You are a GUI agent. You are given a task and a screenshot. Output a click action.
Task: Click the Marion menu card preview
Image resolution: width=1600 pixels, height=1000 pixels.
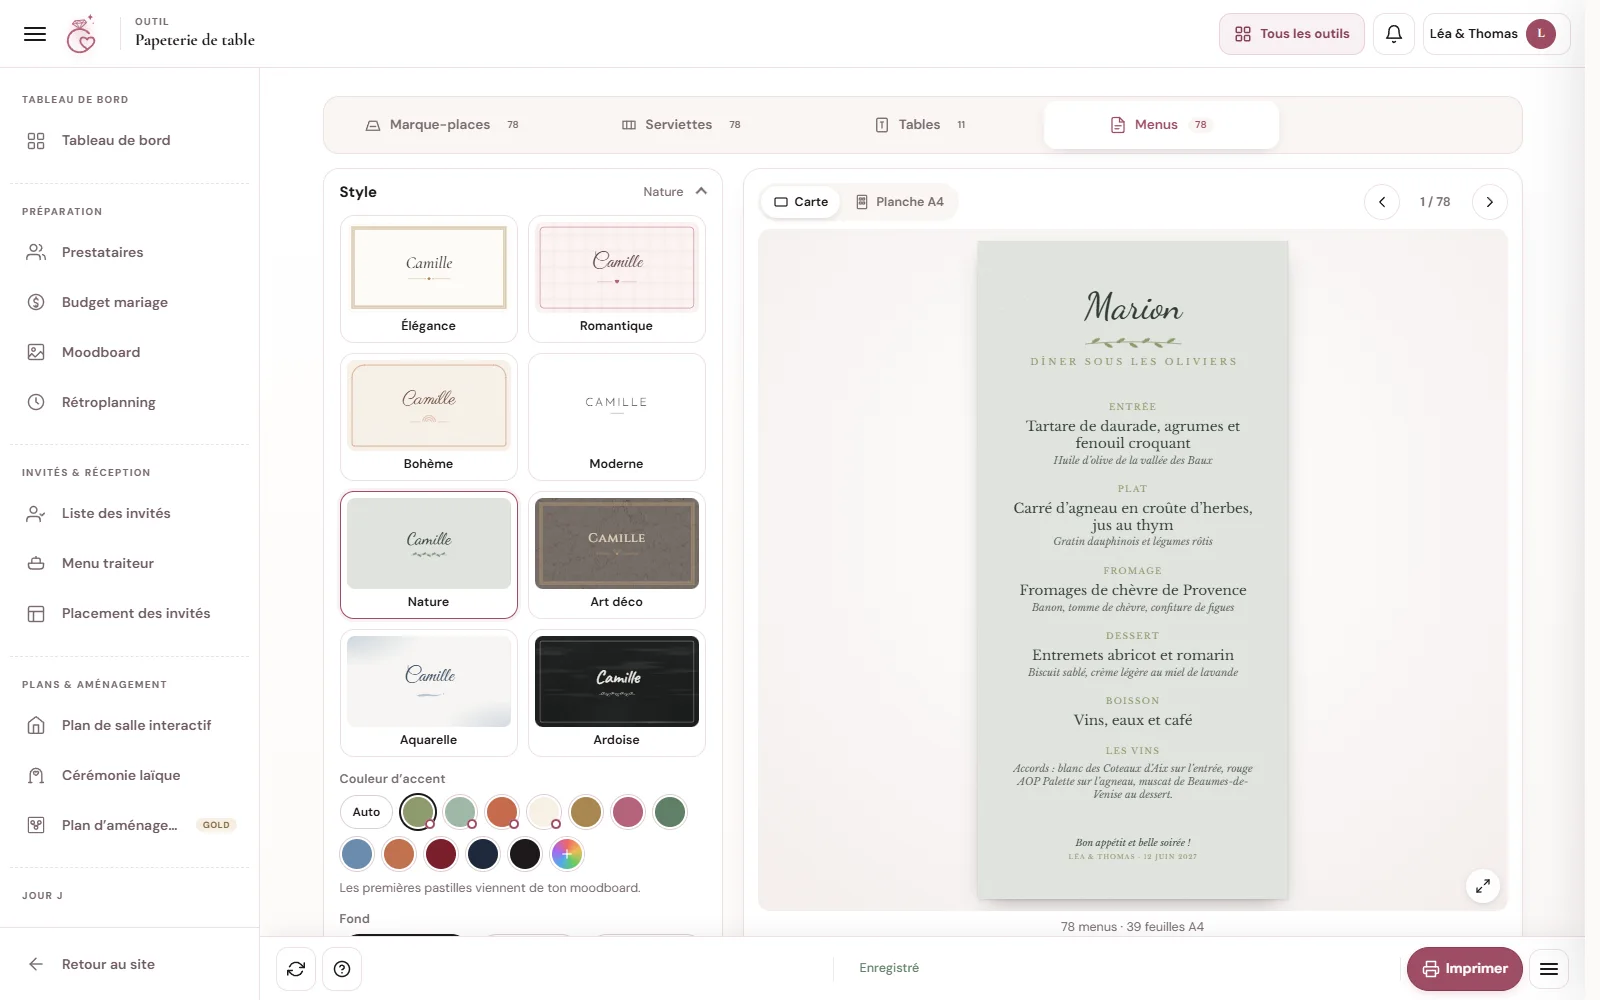point(1132,570)
